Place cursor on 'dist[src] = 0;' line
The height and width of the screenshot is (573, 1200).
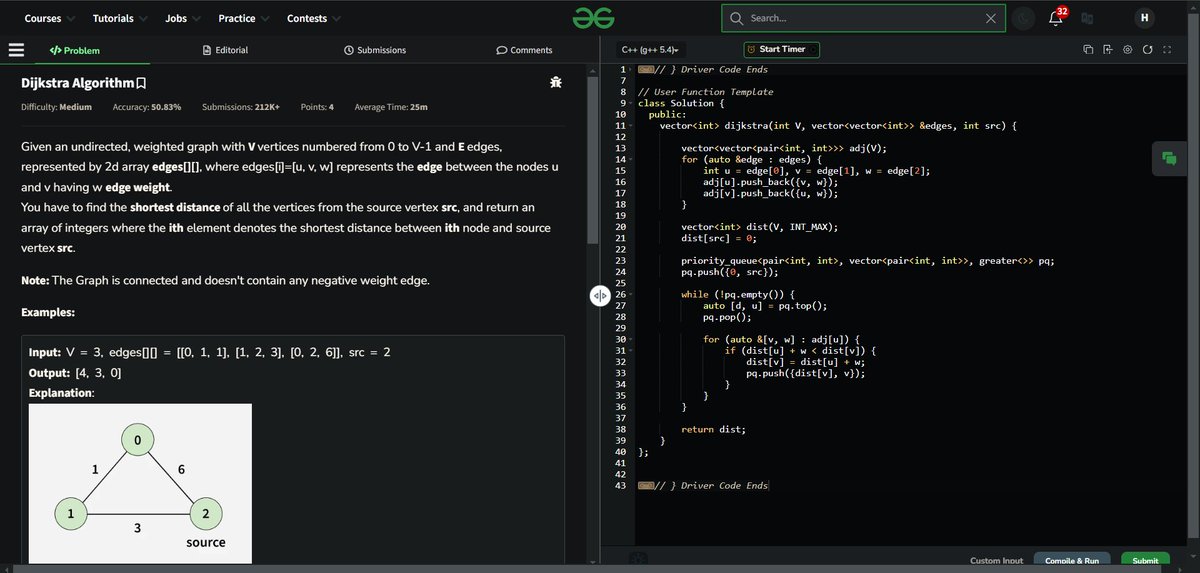point(720,238)
